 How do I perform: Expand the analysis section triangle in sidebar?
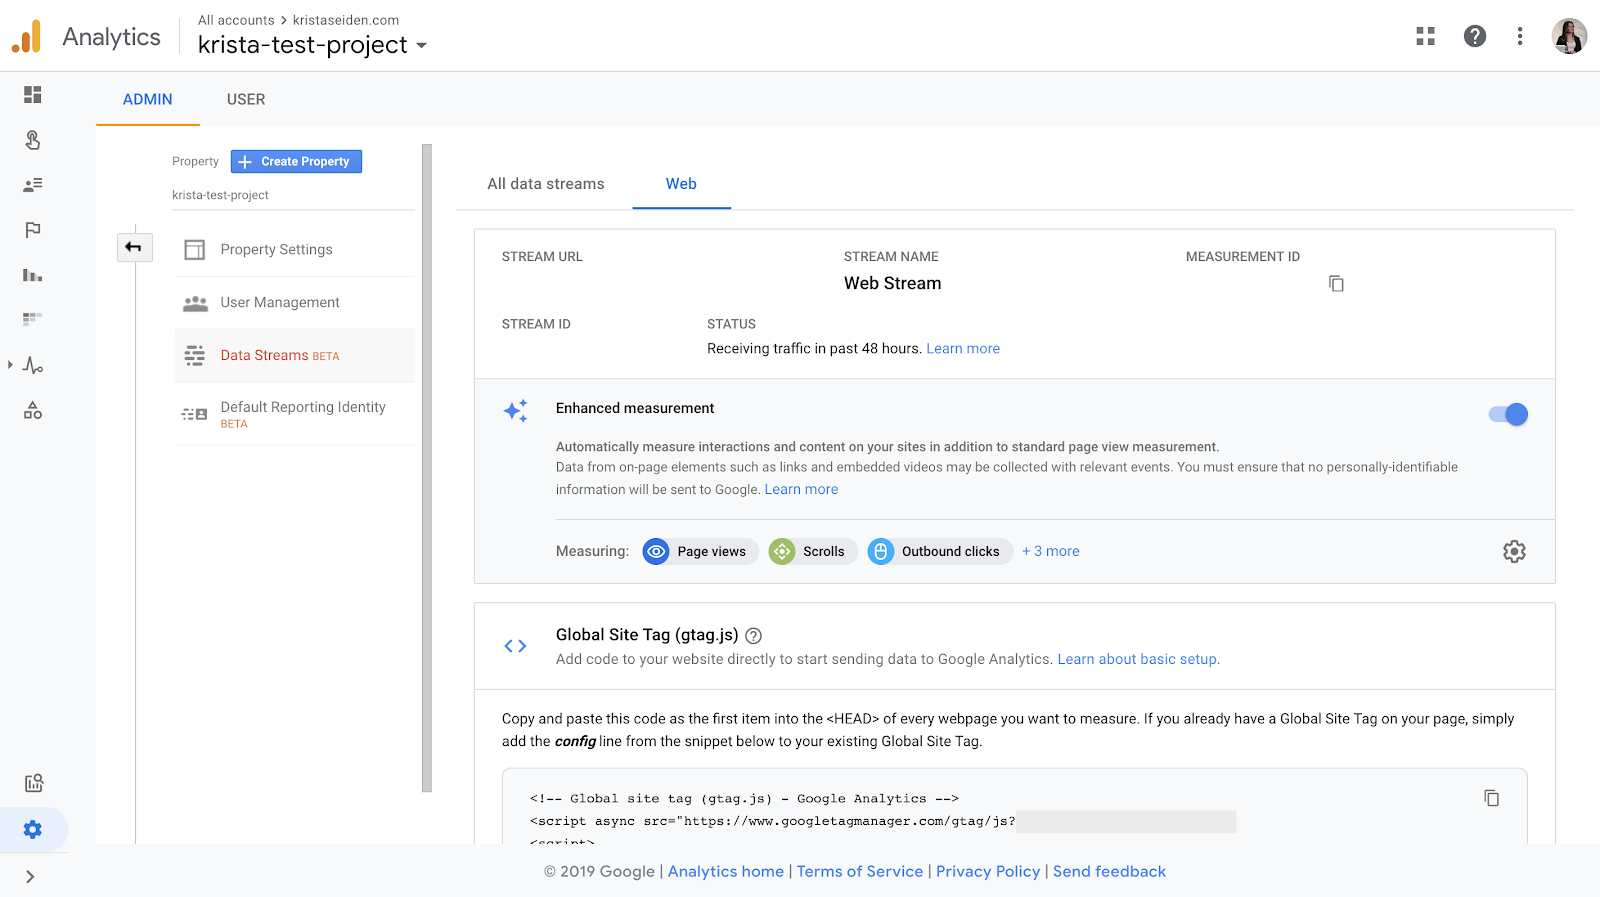click(10, 365)
